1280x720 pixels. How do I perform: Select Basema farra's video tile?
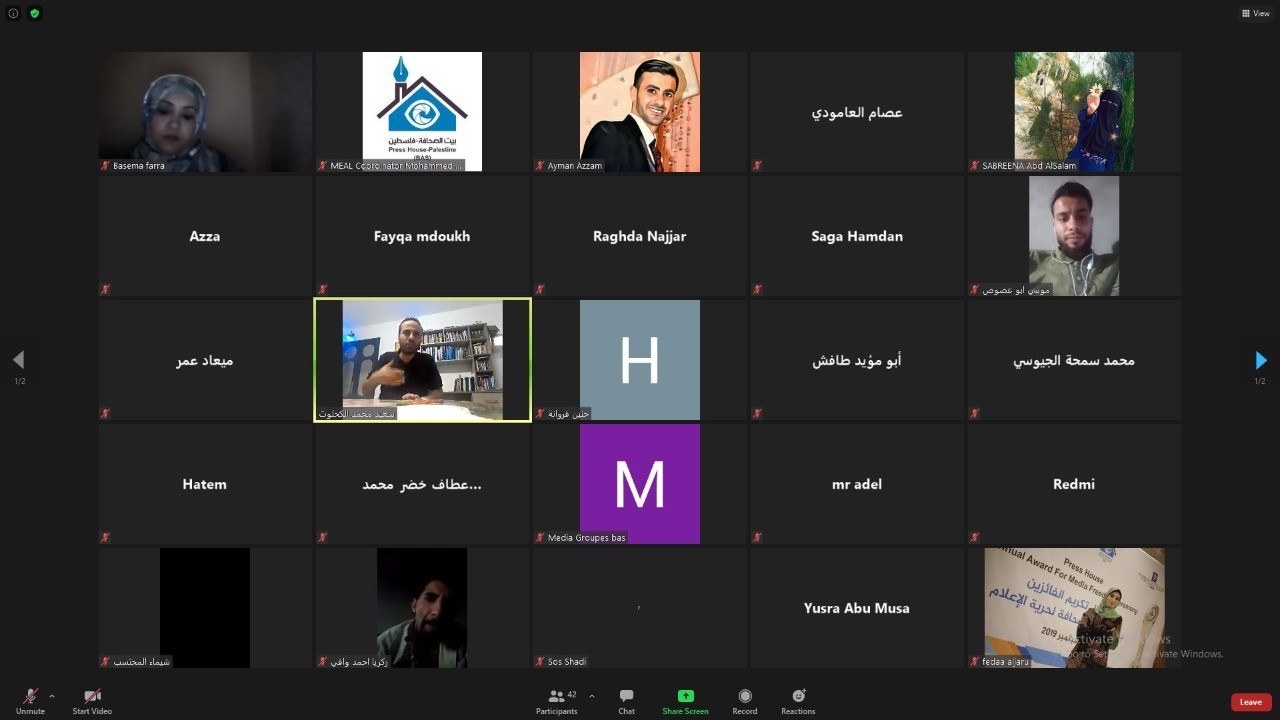(x=205, y=112)
